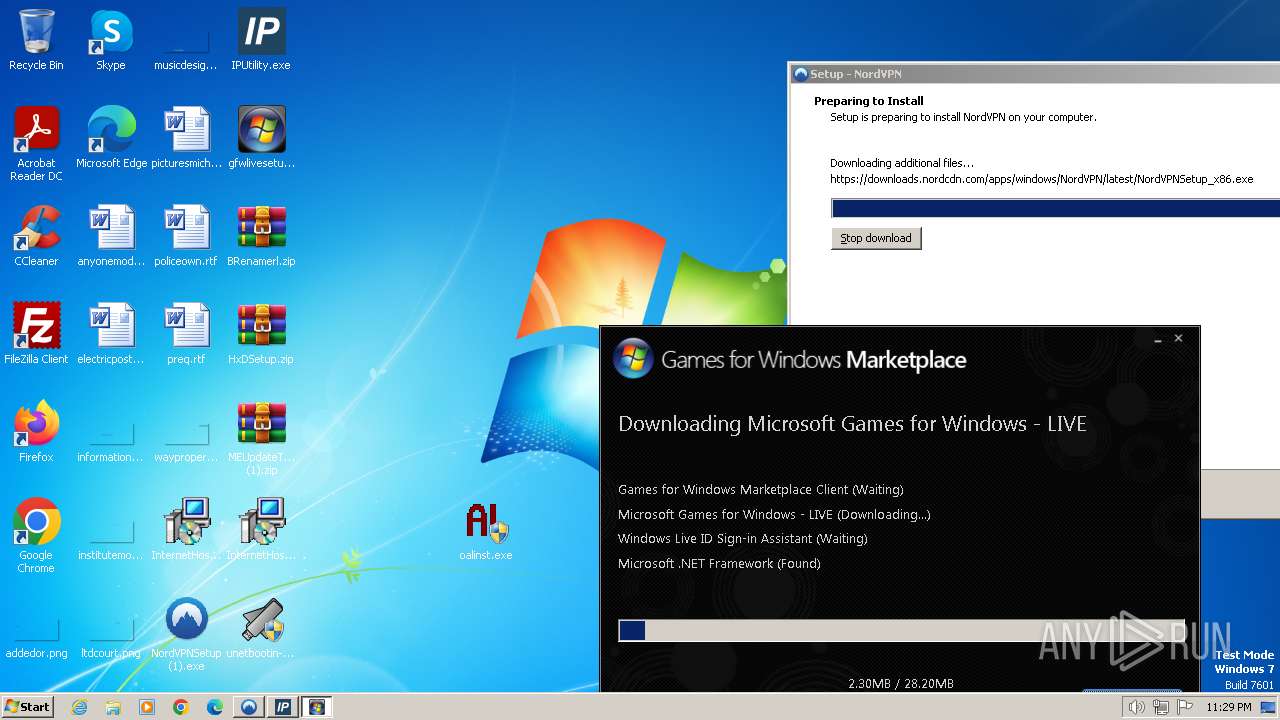The image size is (1280, 720).
Task: Open Action Center flag icon
Action: pyautogui.click(x=1185, y=707)
